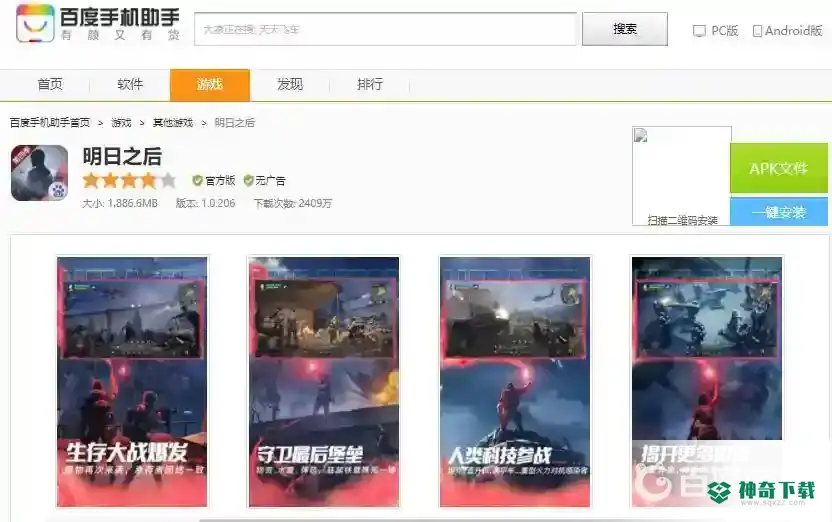Click the Baidu Mobile Assistant logo

(x=98, y=23)
